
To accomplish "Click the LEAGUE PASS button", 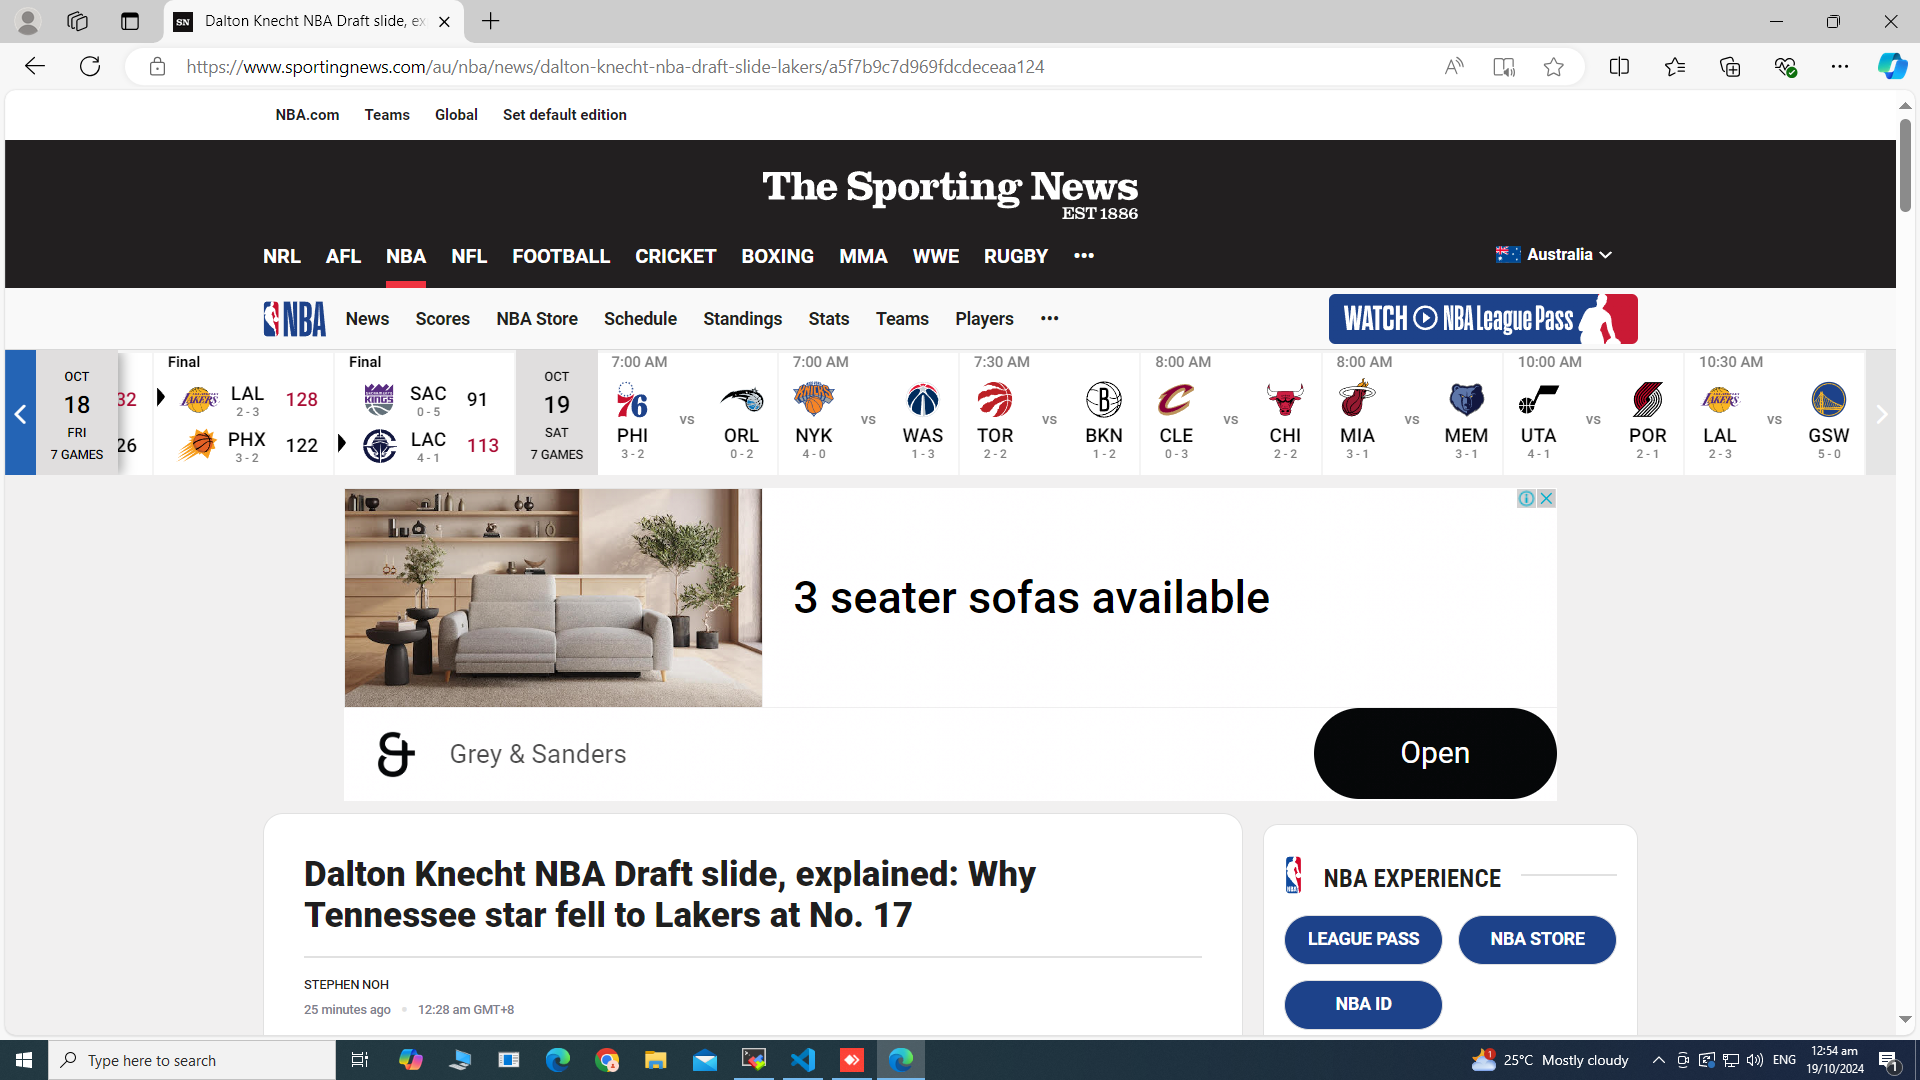I will (1363, 939).
